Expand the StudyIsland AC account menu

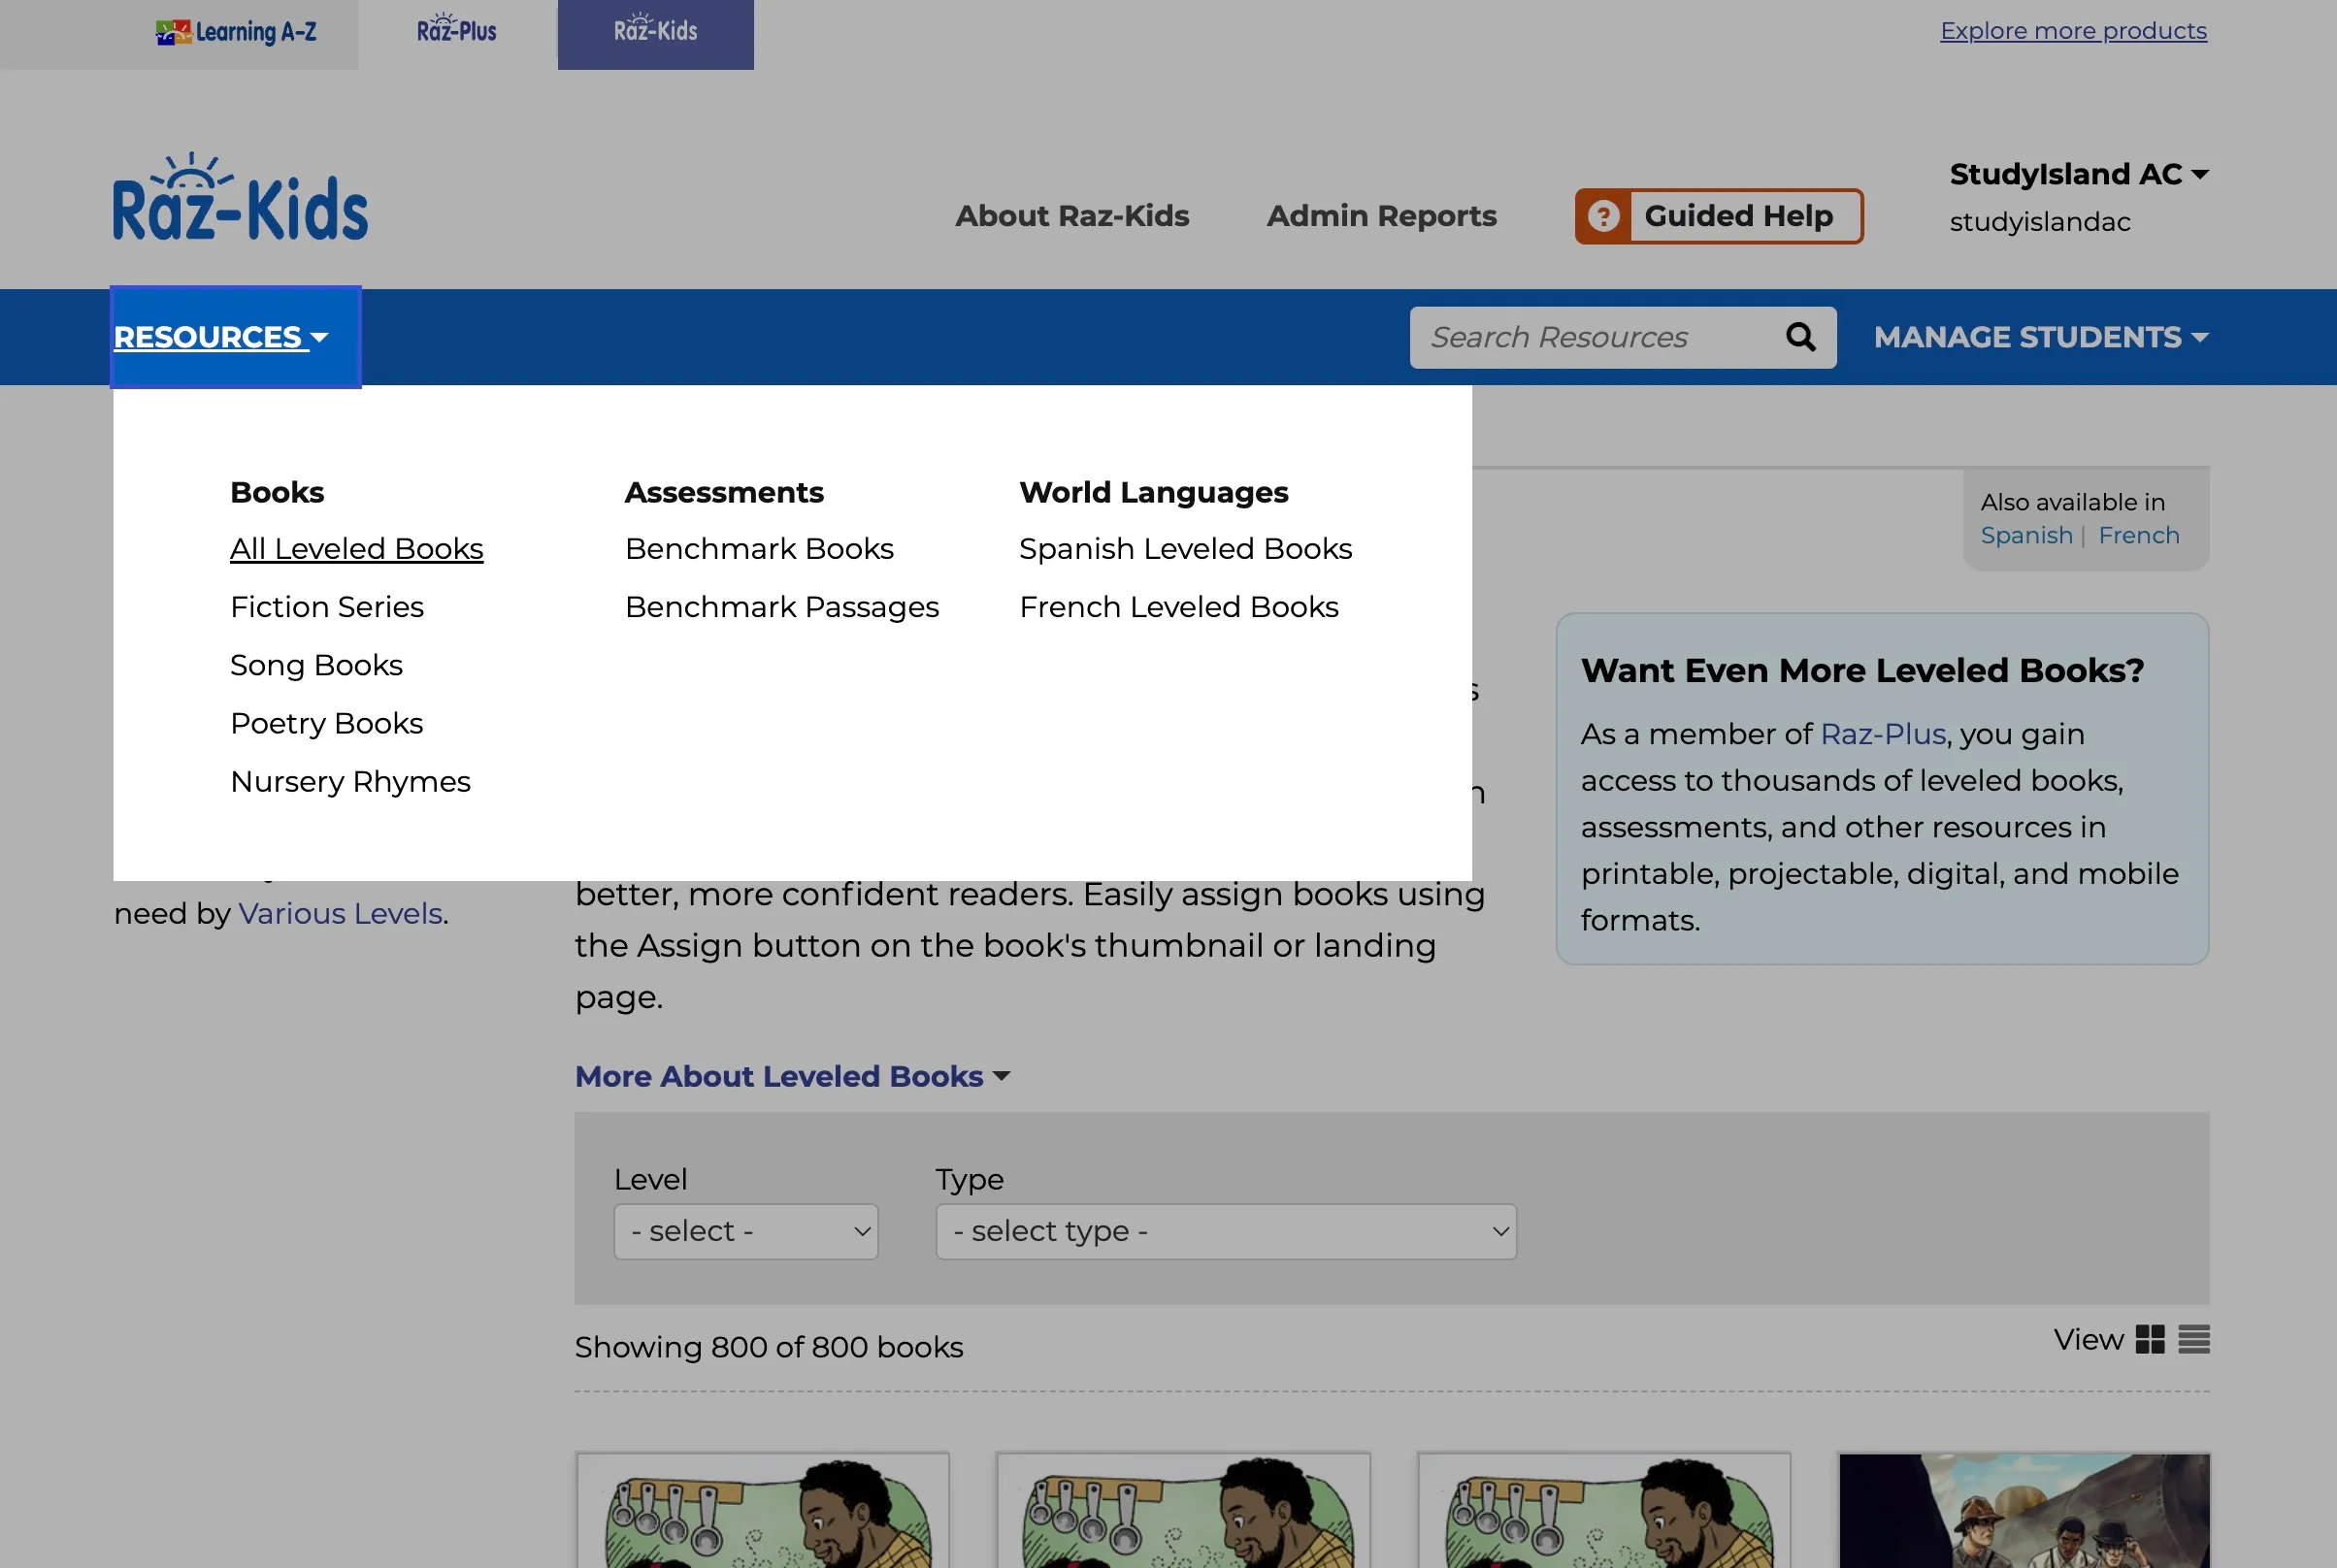(x=2078, y=174)
